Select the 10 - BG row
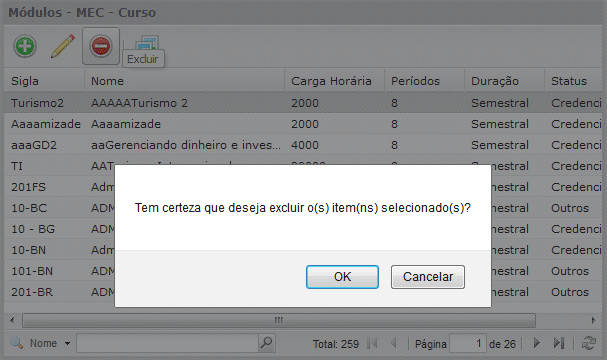This screenshot has height=360, width=607. [33, 229]
